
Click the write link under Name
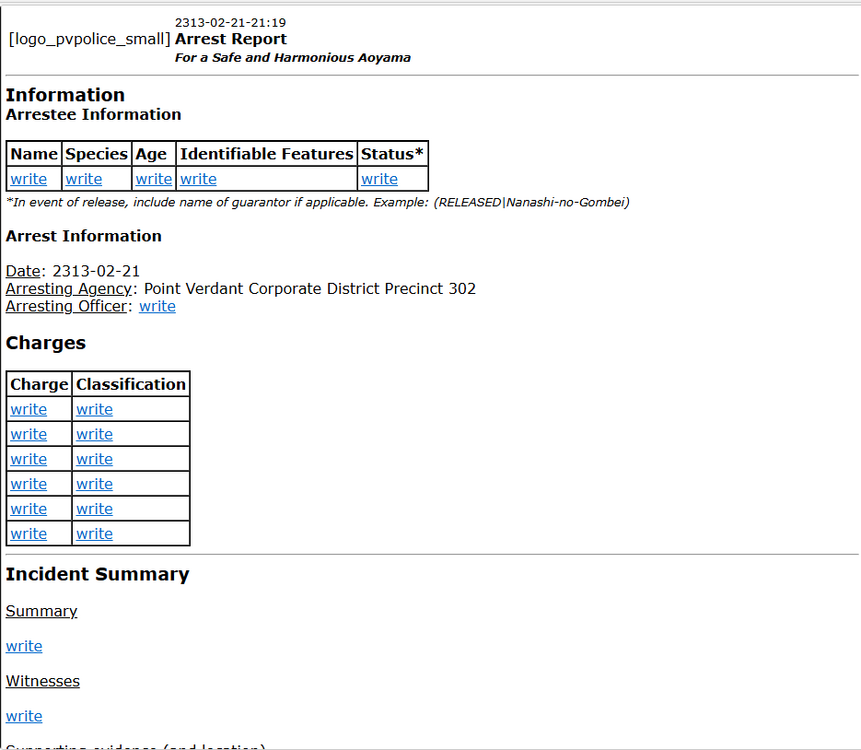pyautogui.click(x=28, y=179)
